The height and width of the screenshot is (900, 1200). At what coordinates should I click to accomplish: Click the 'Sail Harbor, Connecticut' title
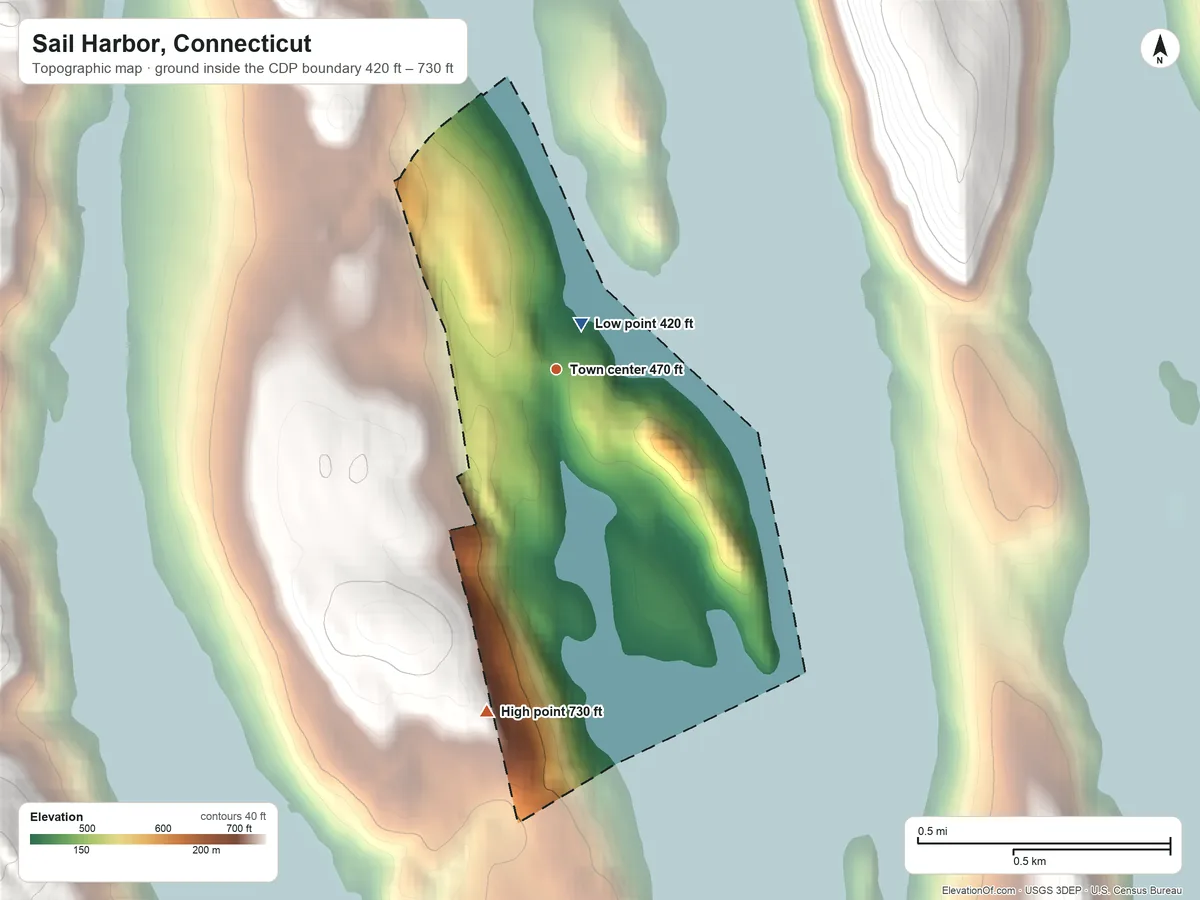tap(172, 44)
